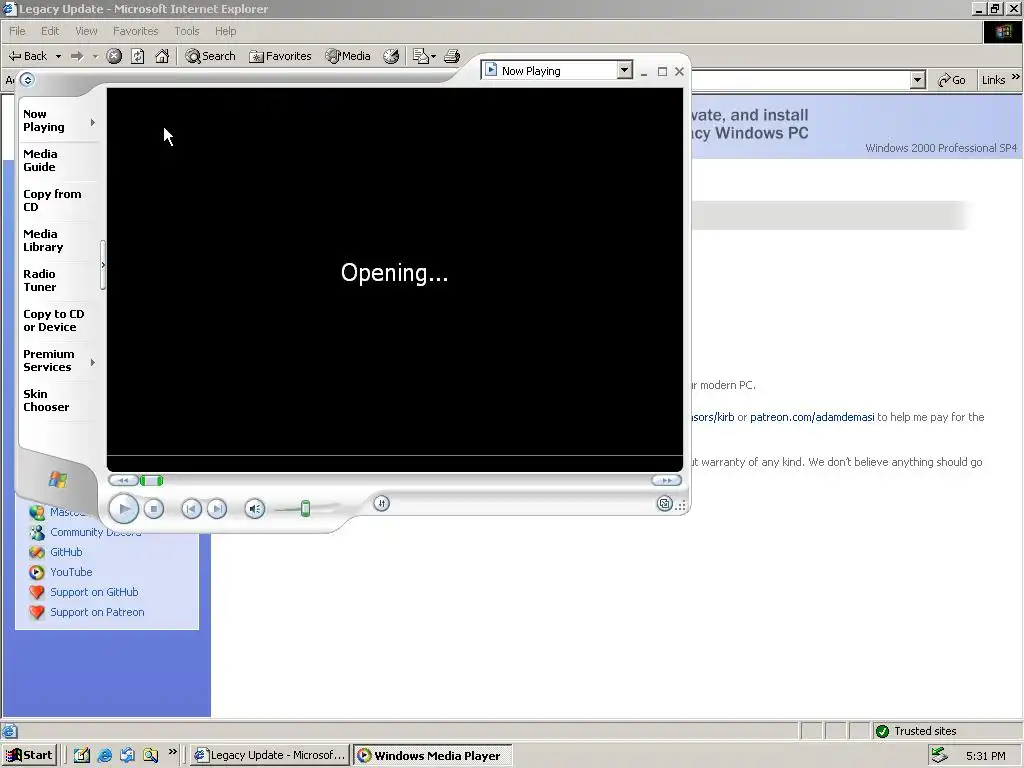Go to previous track in Media Player
The image size is (1024, 768).
coord(191,509)
